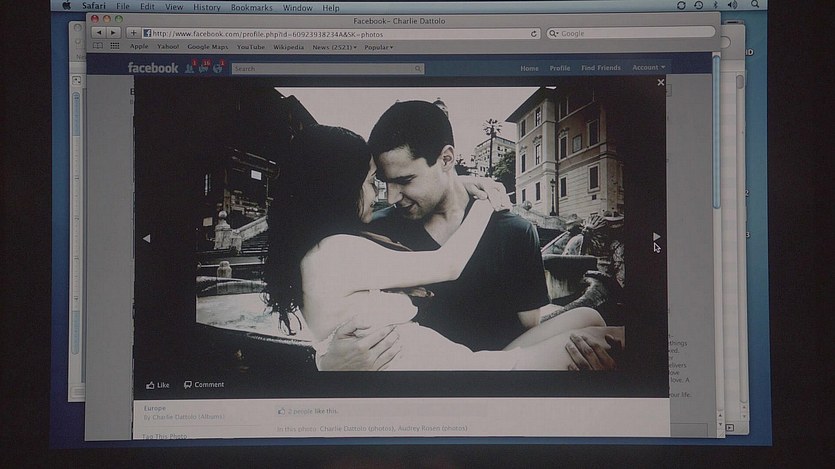Go back with Safari back arrow
This screenshot has width=835, height=469.
pos(99,32)
